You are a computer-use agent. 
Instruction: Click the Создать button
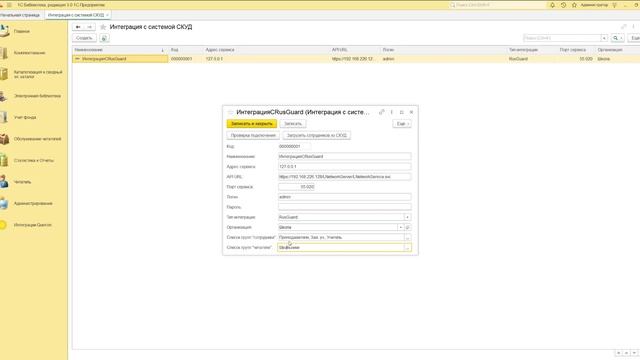tap(84, 38)
